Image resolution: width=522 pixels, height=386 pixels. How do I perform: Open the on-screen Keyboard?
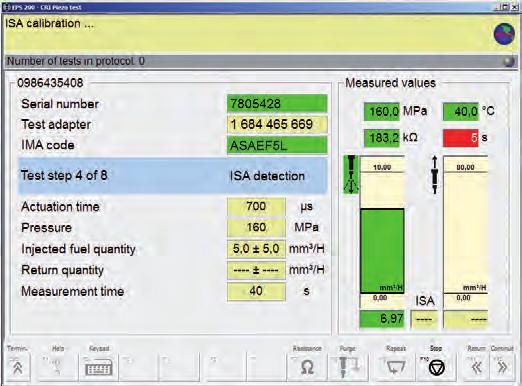pos(99,367)
